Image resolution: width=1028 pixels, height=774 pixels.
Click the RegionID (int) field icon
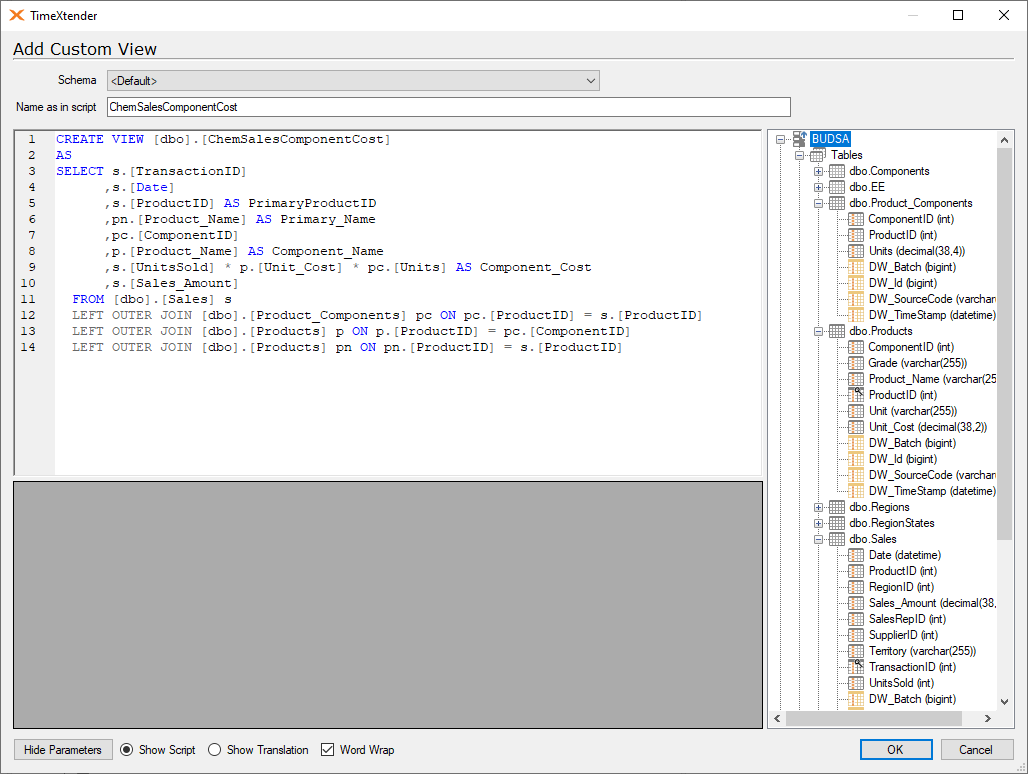[x=856, y=587]
